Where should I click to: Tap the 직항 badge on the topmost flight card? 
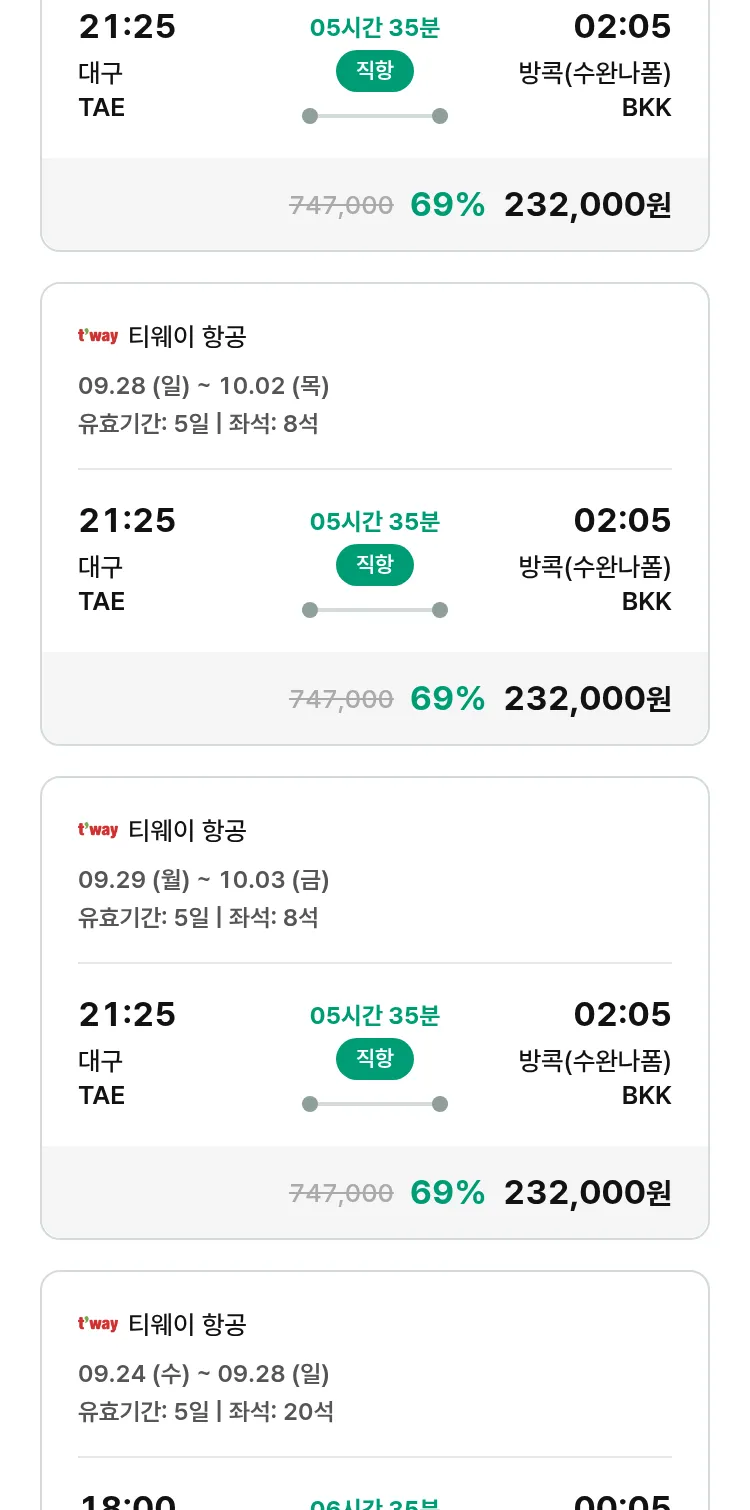click(x=374, y=71)
